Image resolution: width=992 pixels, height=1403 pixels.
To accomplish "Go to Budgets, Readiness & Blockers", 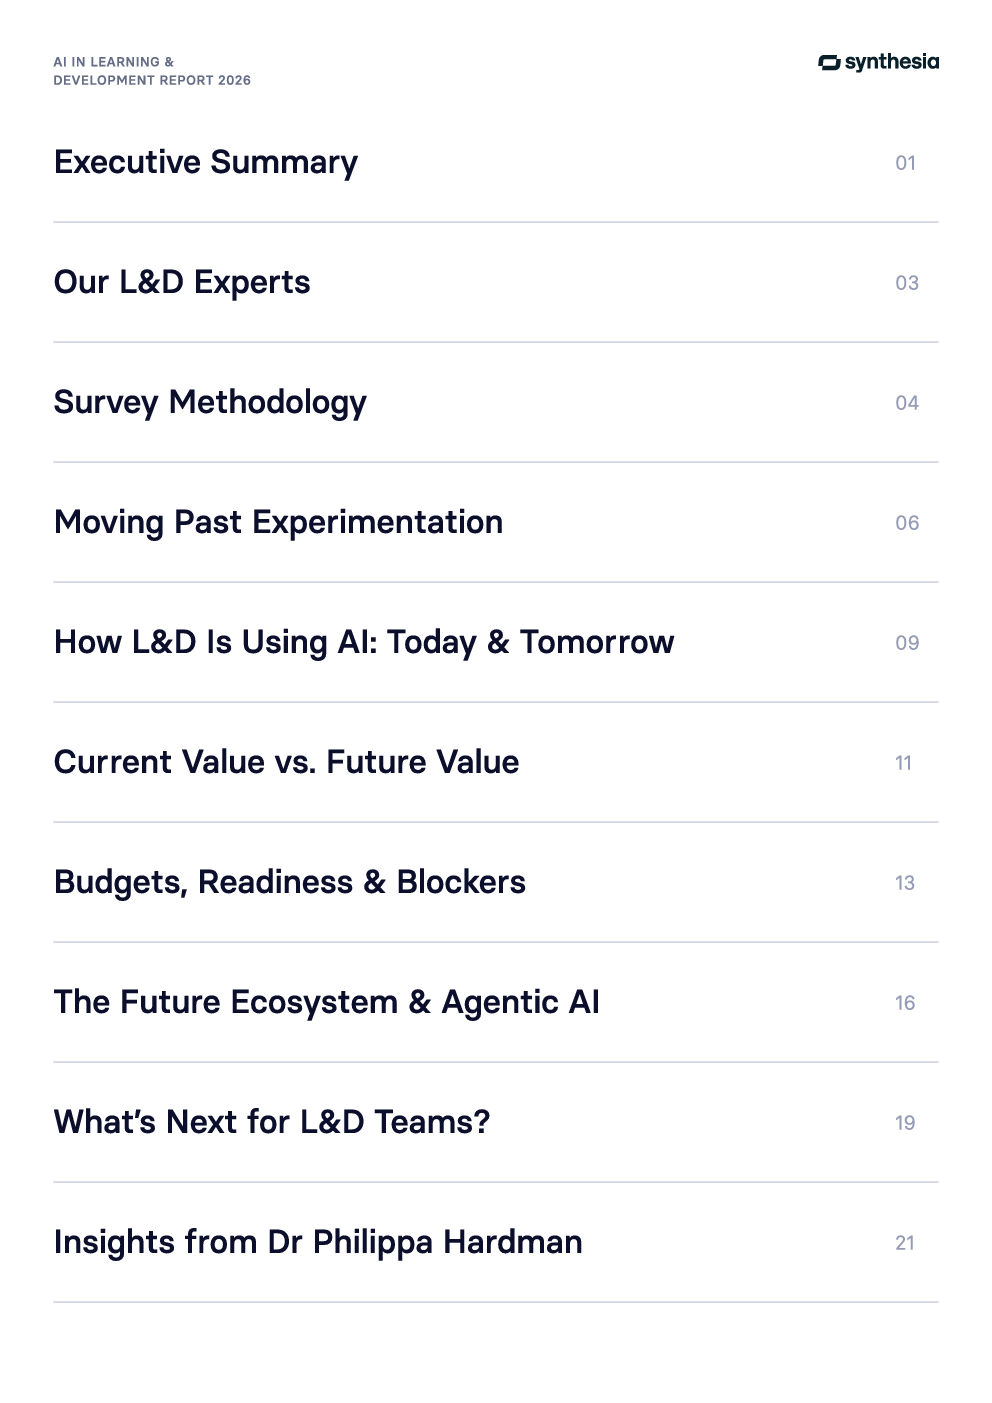I will pyautogui.click(x=290, y=882).
